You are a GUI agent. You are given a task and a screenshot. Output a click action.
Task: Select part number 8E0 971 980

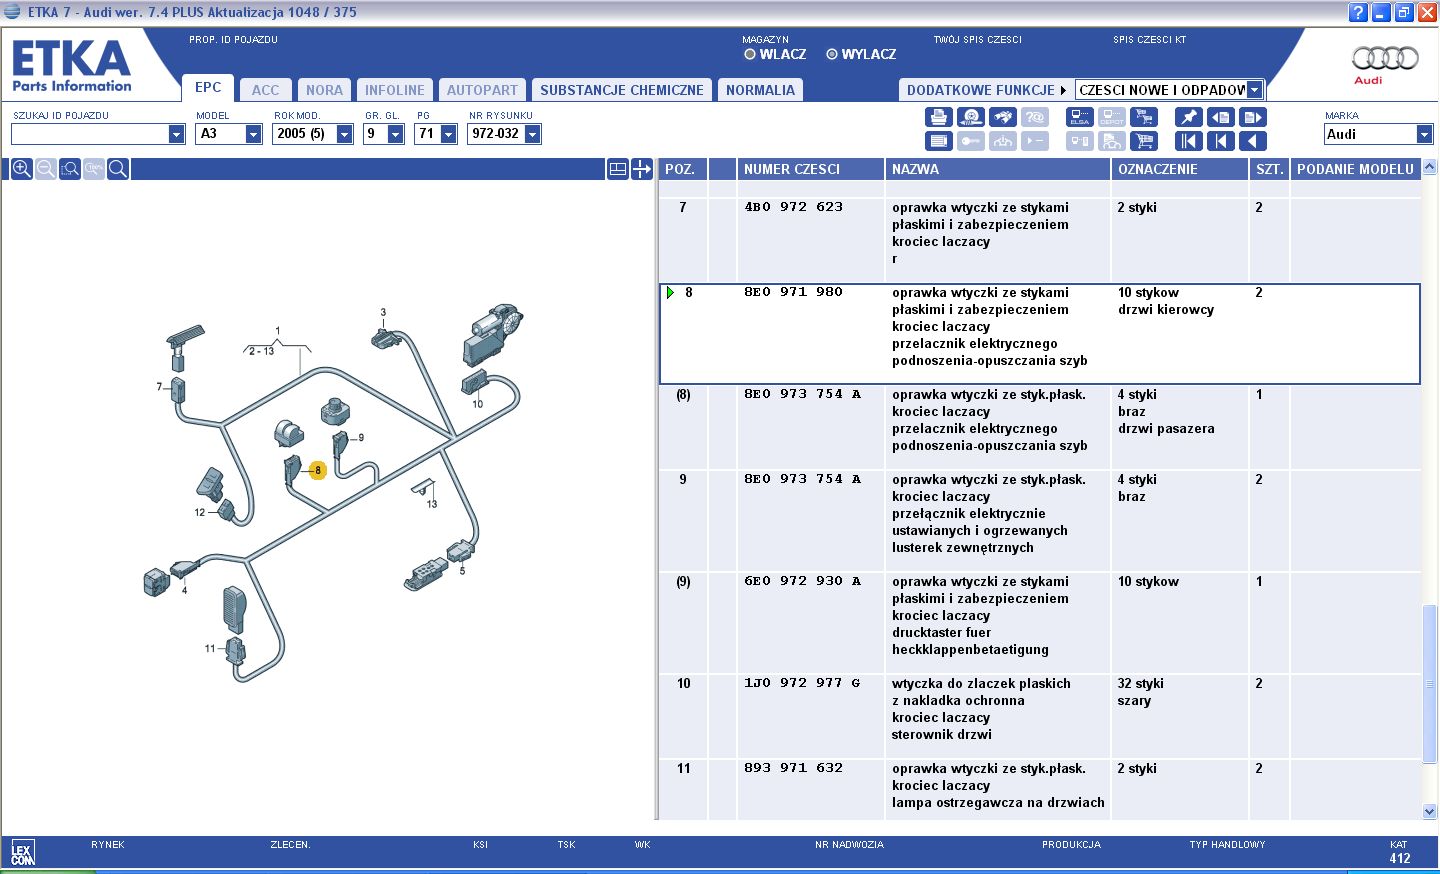click(x=793, y=292)
